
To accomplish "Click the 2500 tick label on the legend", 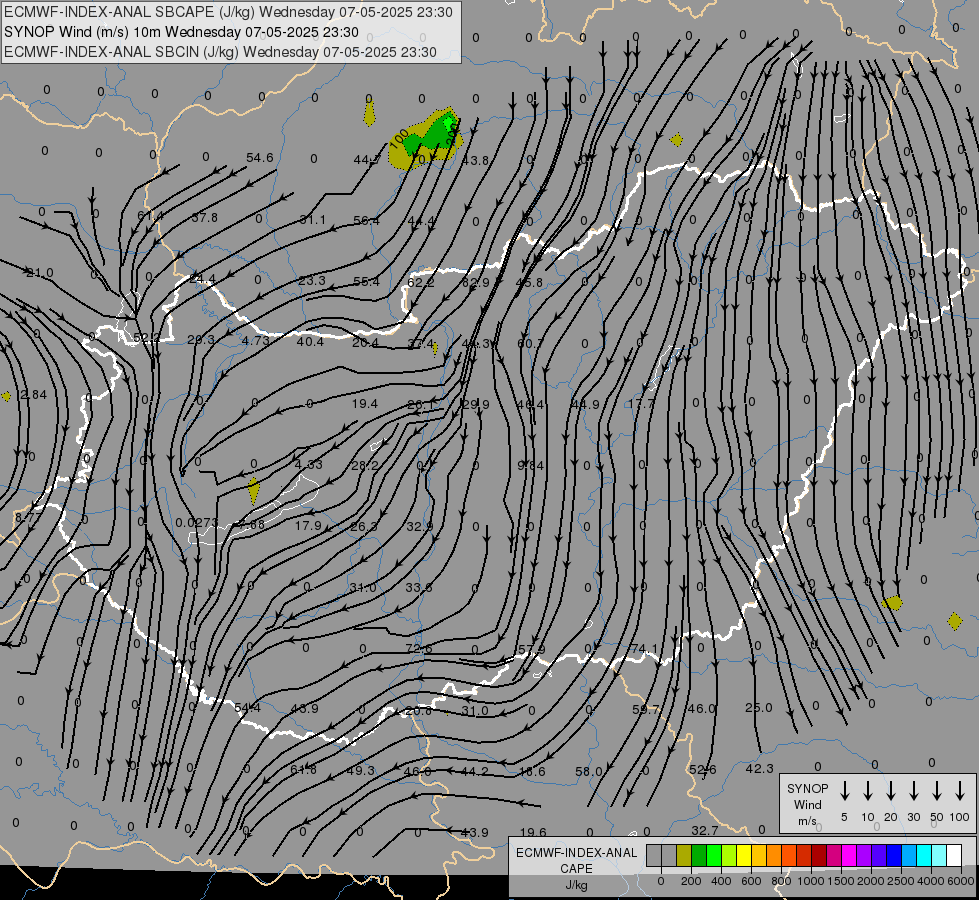I will tap(900, 881).
